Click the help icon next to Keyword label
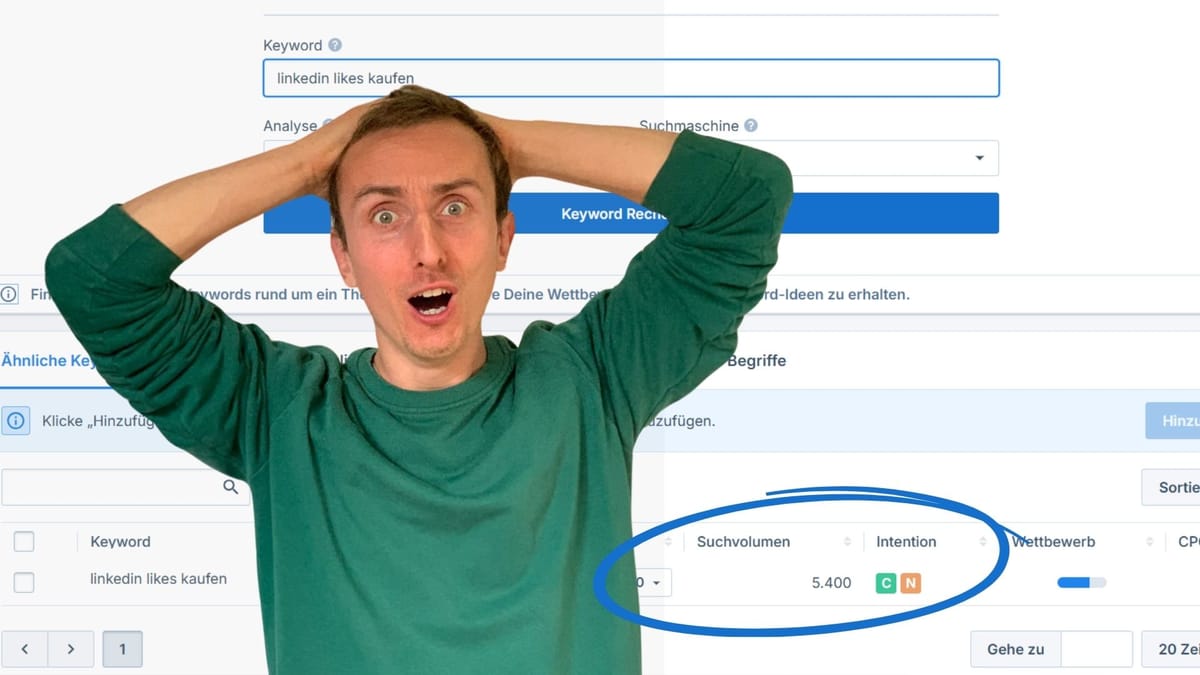Image resolution: width=1200 pixels, height=675 pixels. click(335, 45)
